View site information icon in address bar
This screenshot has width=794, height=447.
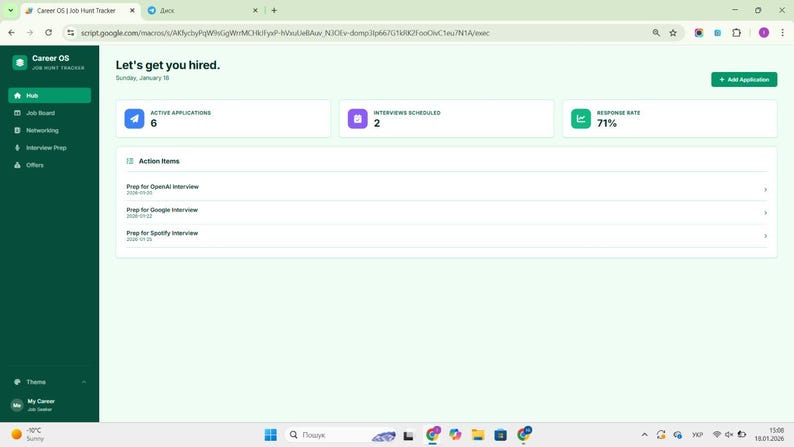coord(70,33)
